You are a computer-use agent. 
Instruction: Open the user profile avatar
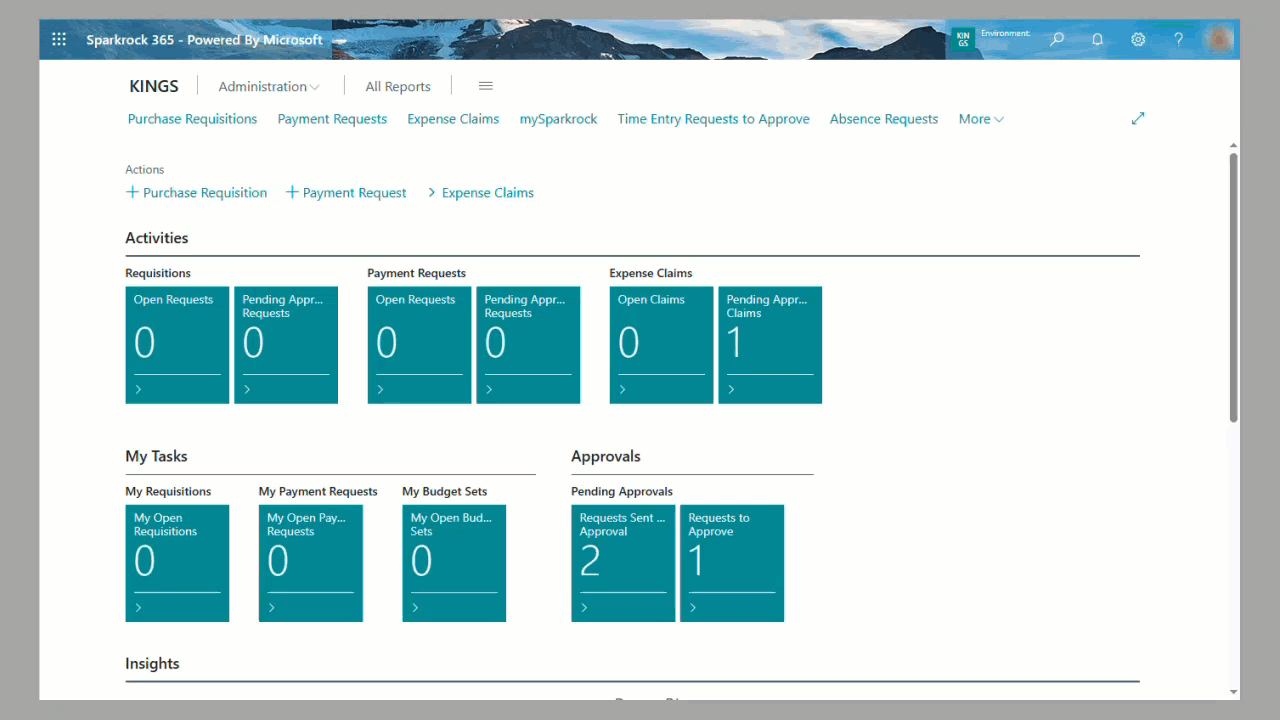coord(1218,39)
